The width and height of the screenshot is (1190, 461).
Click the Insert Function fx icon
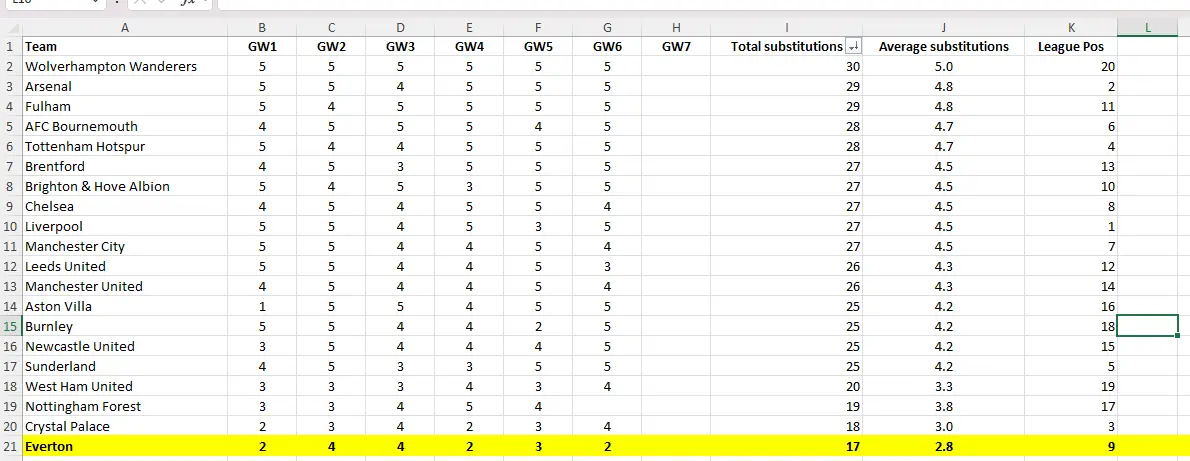(188, 3)
